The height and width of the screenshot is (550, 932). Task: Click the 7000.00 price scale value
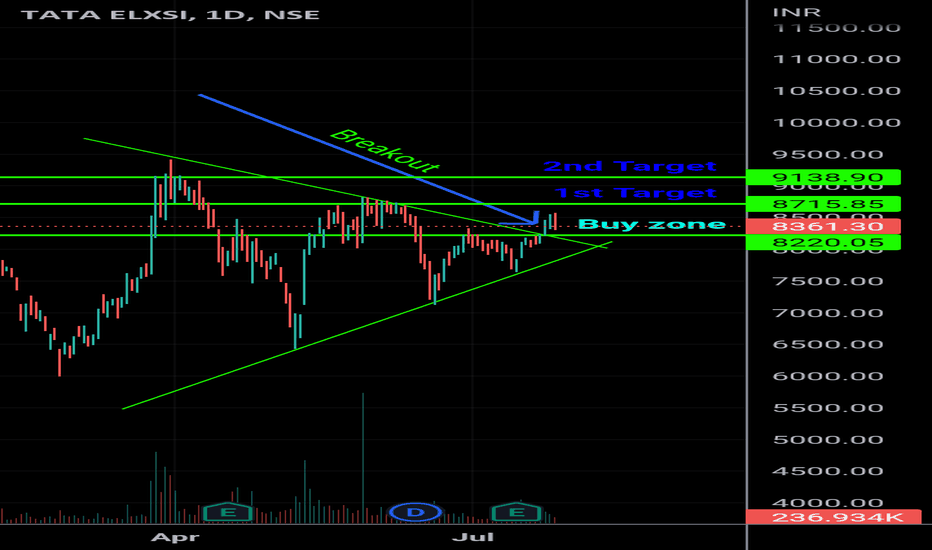pos(828,313)
